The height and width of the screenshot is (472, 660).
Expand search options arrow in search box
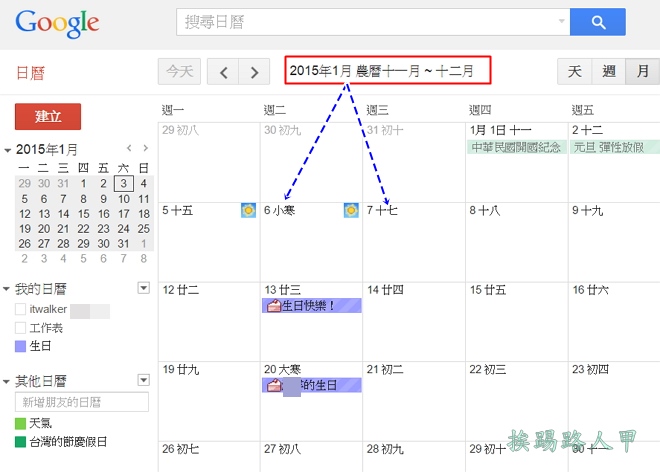point(561,22)
